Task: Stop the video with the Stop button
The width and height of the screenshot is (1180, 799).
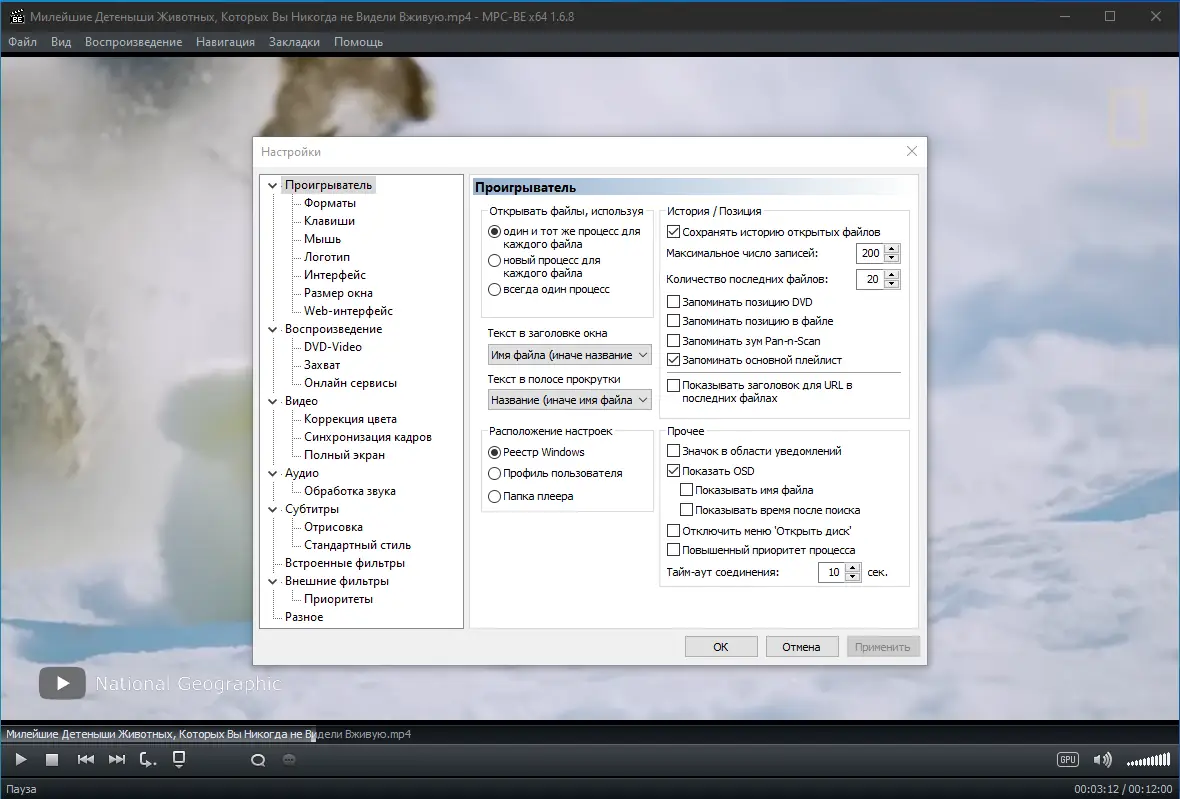Action: point(52,760)
